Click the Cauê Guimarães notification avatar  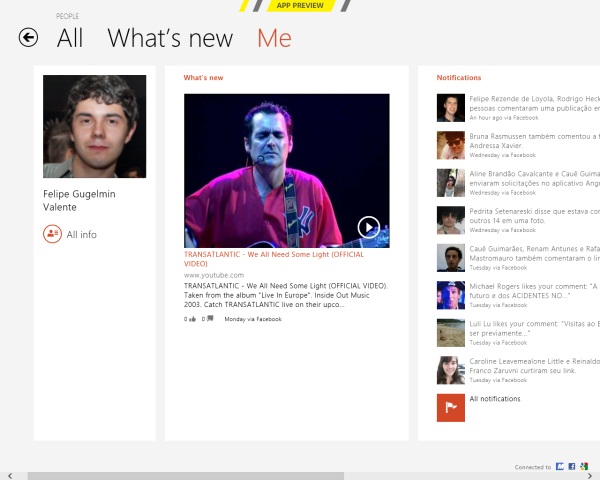click(x=451, y=258)
